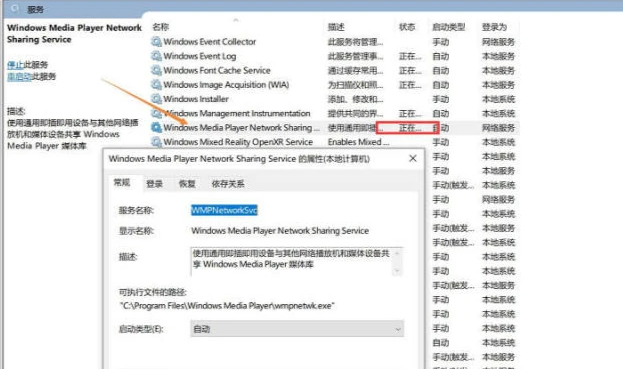Click the Windows Media Player Network Sharing gear icon
The image size is (623, 369).
pyautogui.click(x=157, y=128)
